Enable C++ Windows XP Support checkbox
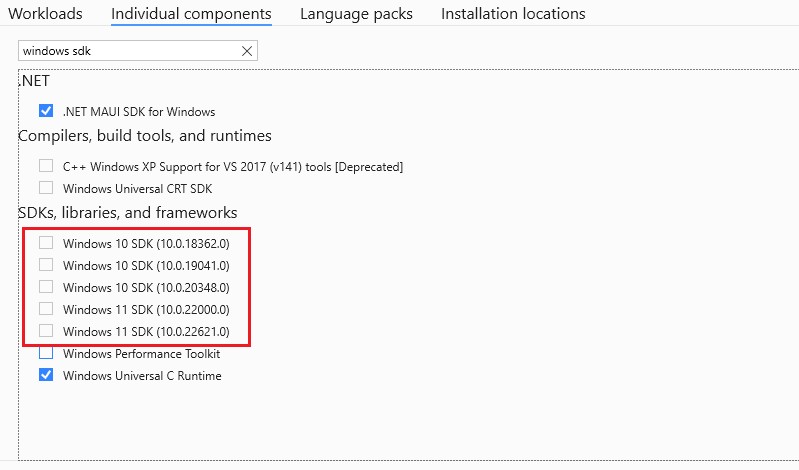The width and height of the screenshot is (799, 470). click(46, 166)
